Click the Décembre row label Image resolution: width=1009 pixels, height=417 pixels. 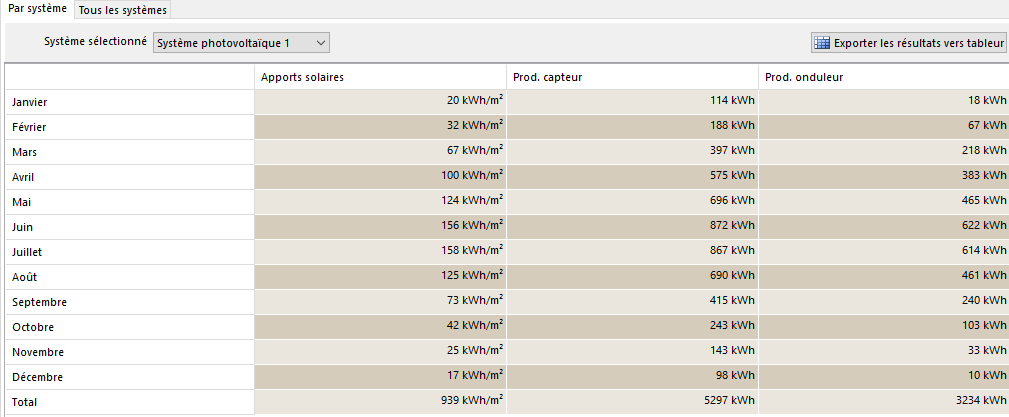pos(129,377)
